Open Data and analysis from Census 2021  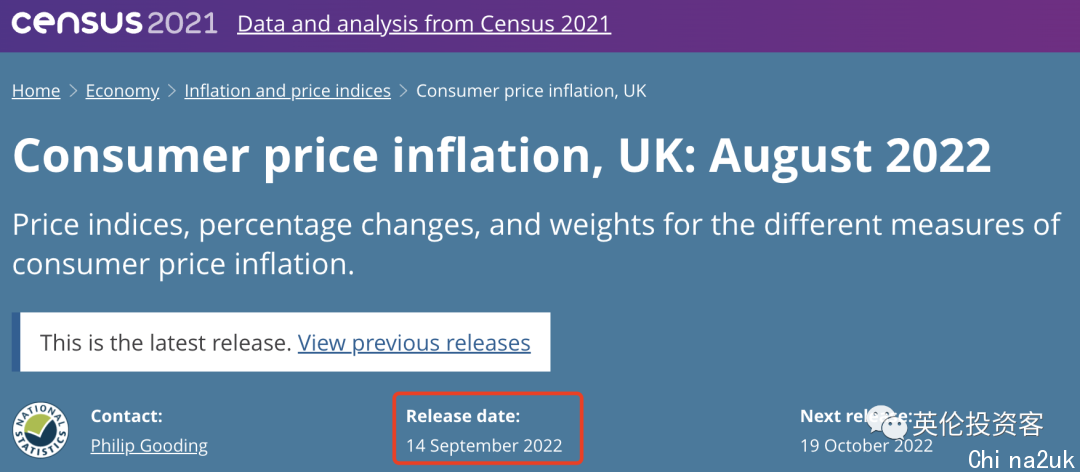424,24
